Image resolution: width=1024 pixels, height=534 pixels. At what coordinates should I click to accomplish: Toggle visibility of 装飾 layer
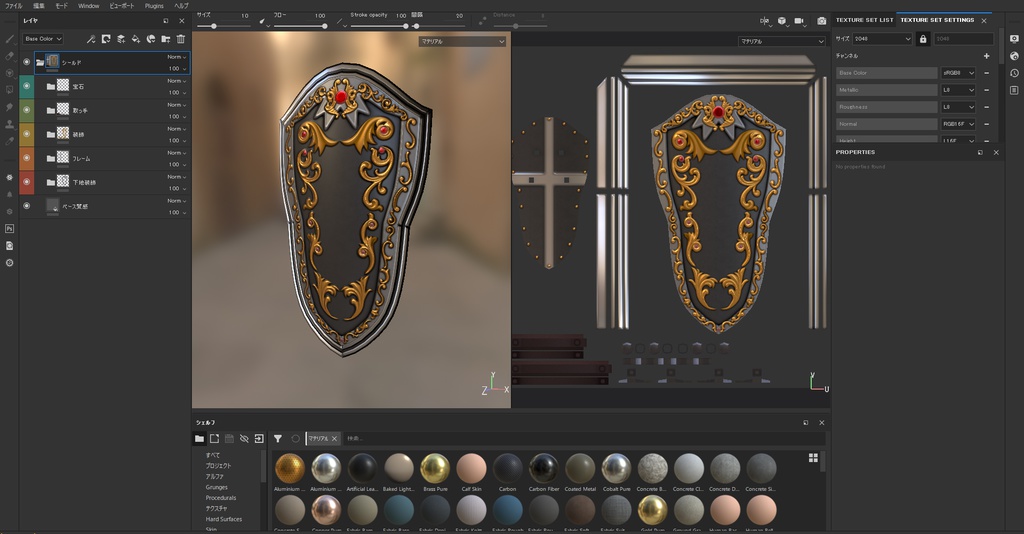point(27,134)
